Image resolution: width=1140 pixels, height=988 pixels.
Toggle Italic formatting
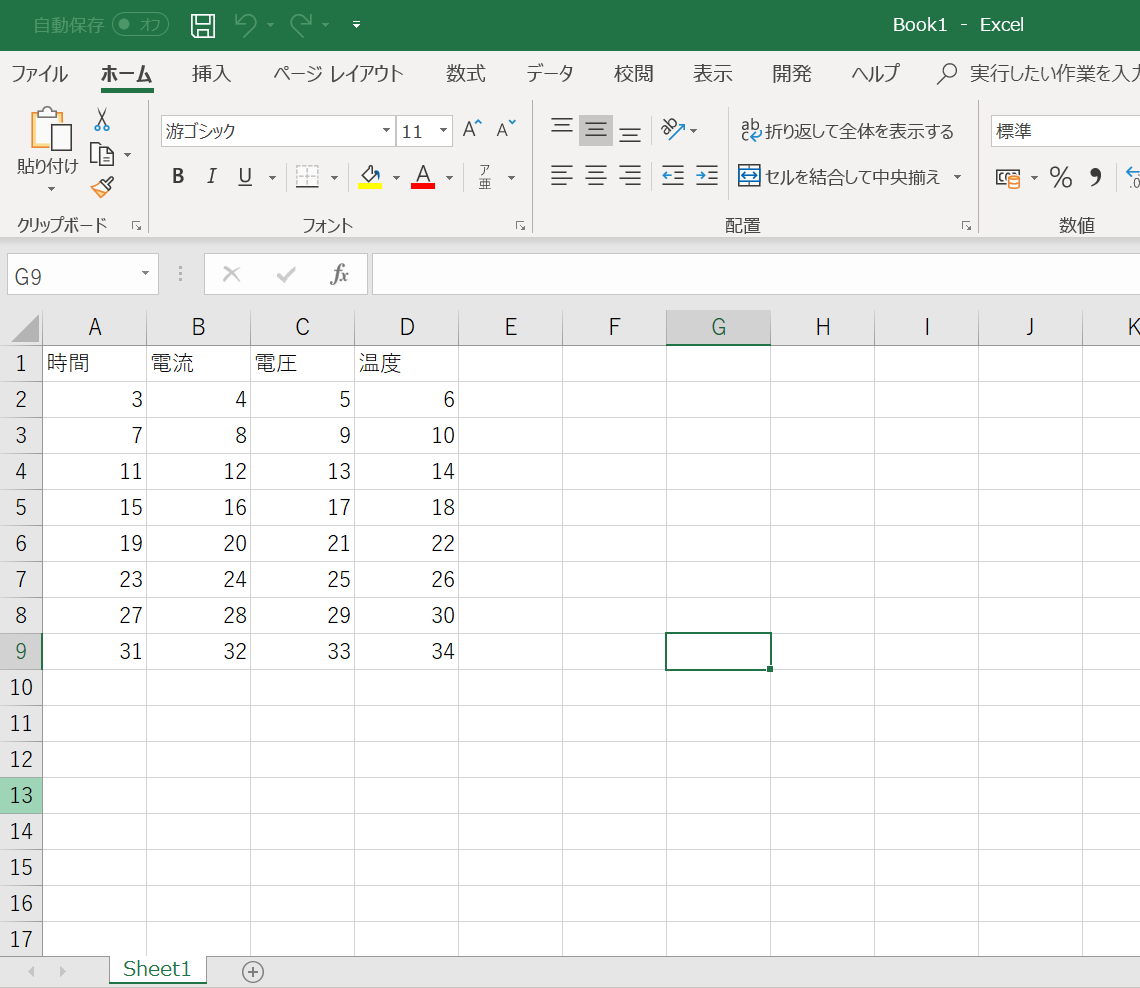point(212,176)
